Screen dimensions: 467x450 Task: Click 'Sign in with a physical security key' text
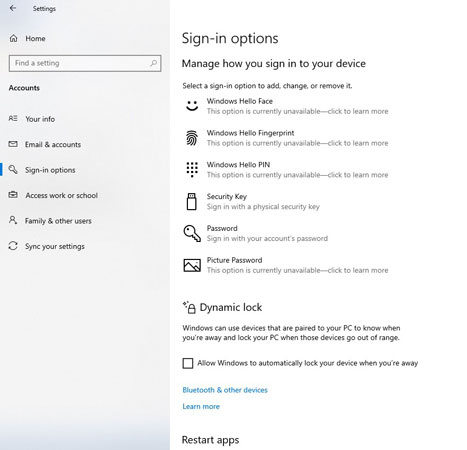pos(263,207)
